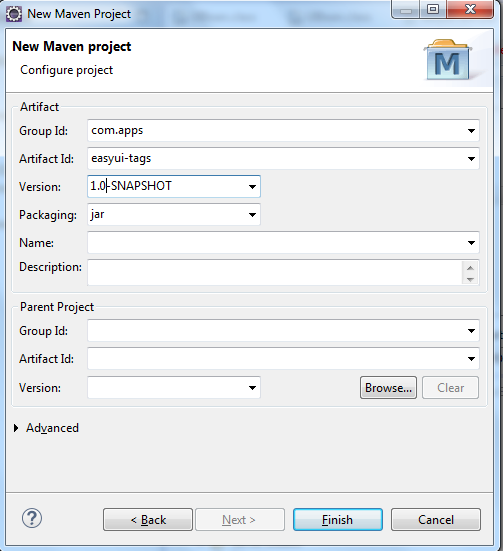The image size is (503, 551).
Task: Click the help question mark icon
Action: [32, 518]
